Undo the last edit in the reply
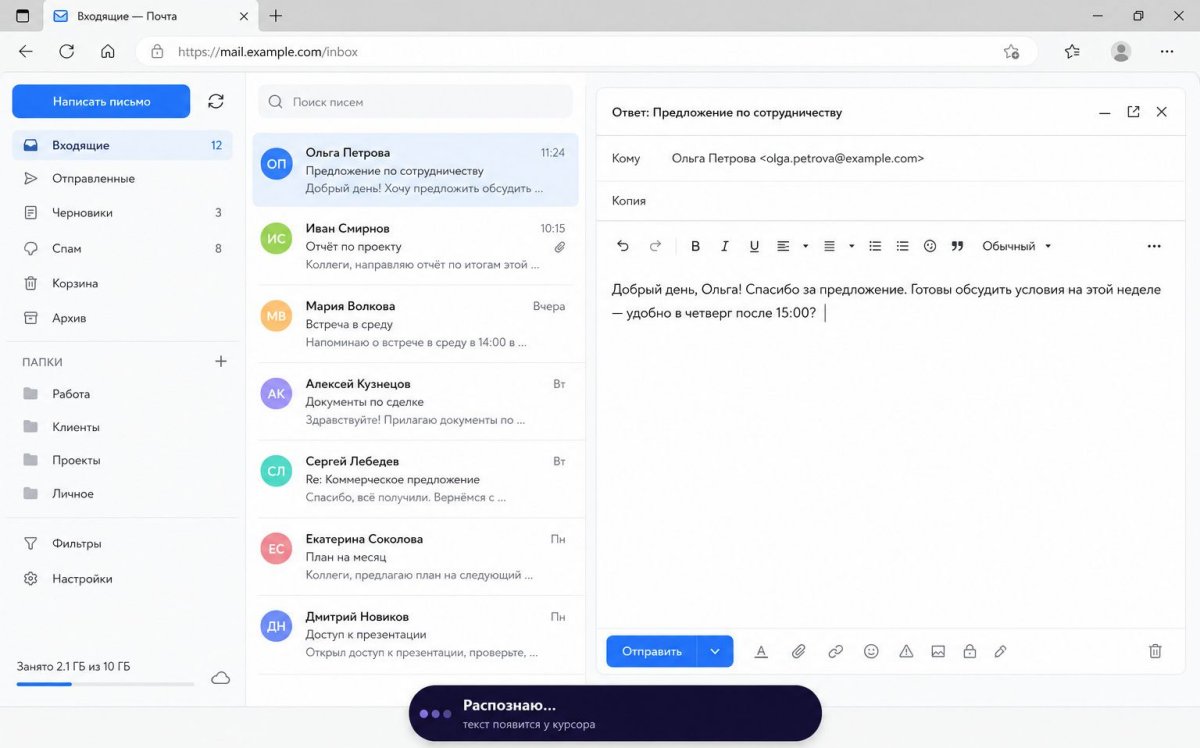 (x=623, y=246)
